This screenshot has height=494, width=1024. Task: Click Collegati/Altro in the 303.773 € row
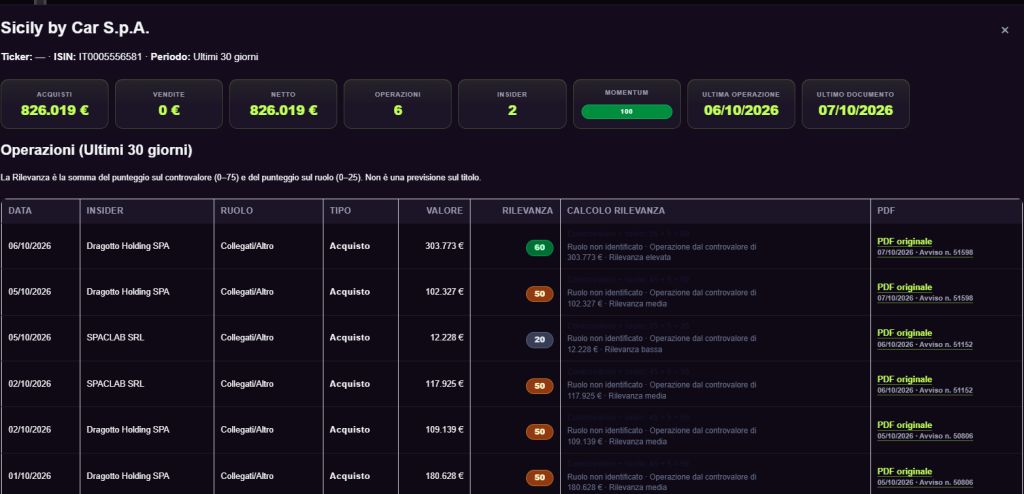coord(247,246)
